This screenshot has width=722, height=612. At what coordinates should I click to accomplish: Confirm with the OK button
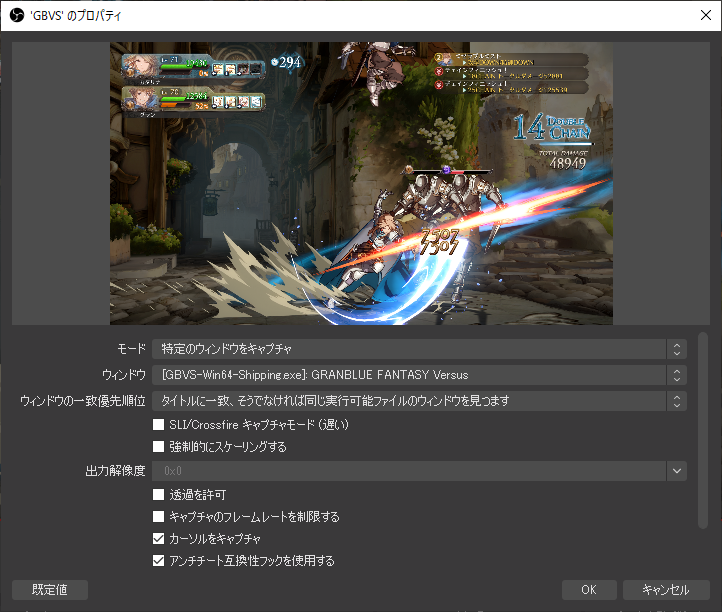click(x=589, y=590)
